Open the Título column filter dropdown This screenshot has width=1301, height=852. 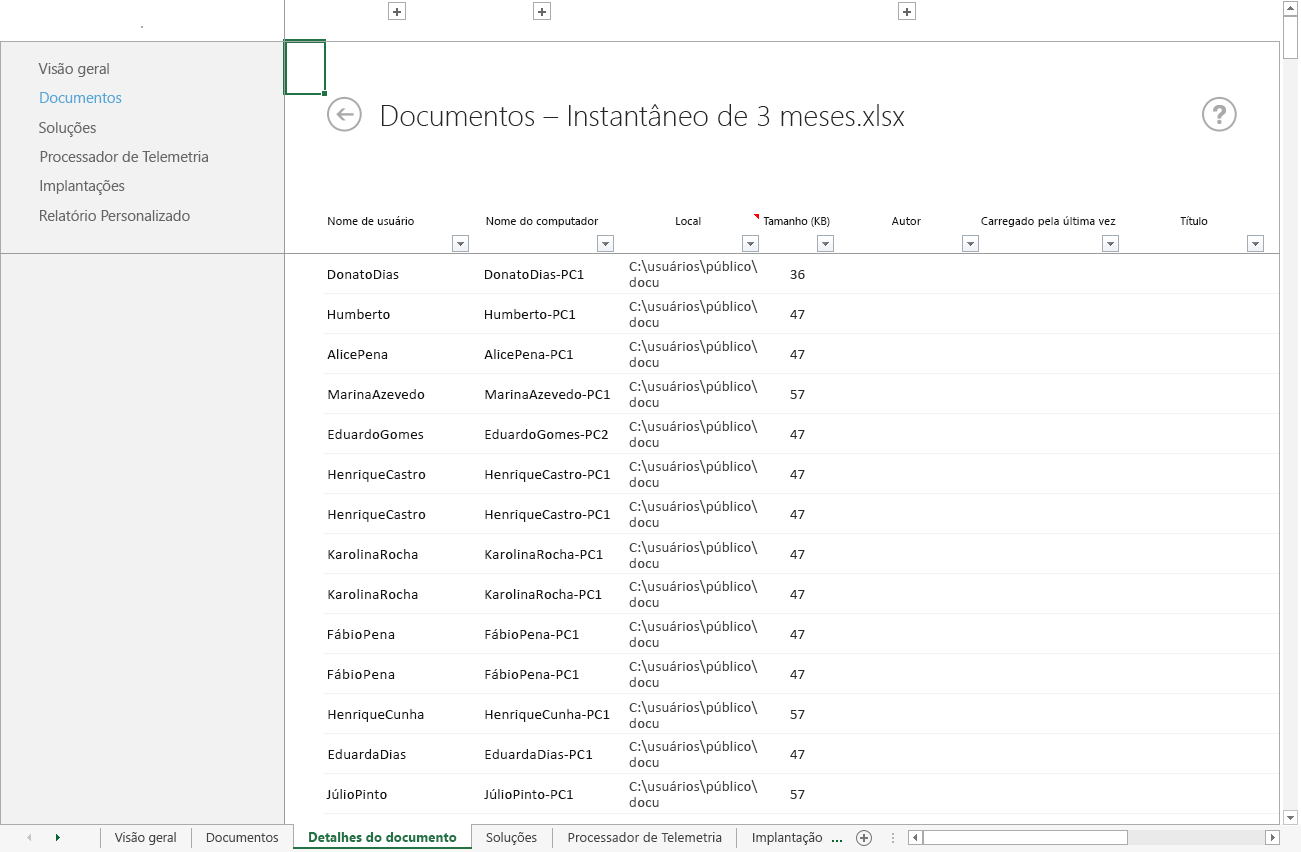click(1256, 243)
